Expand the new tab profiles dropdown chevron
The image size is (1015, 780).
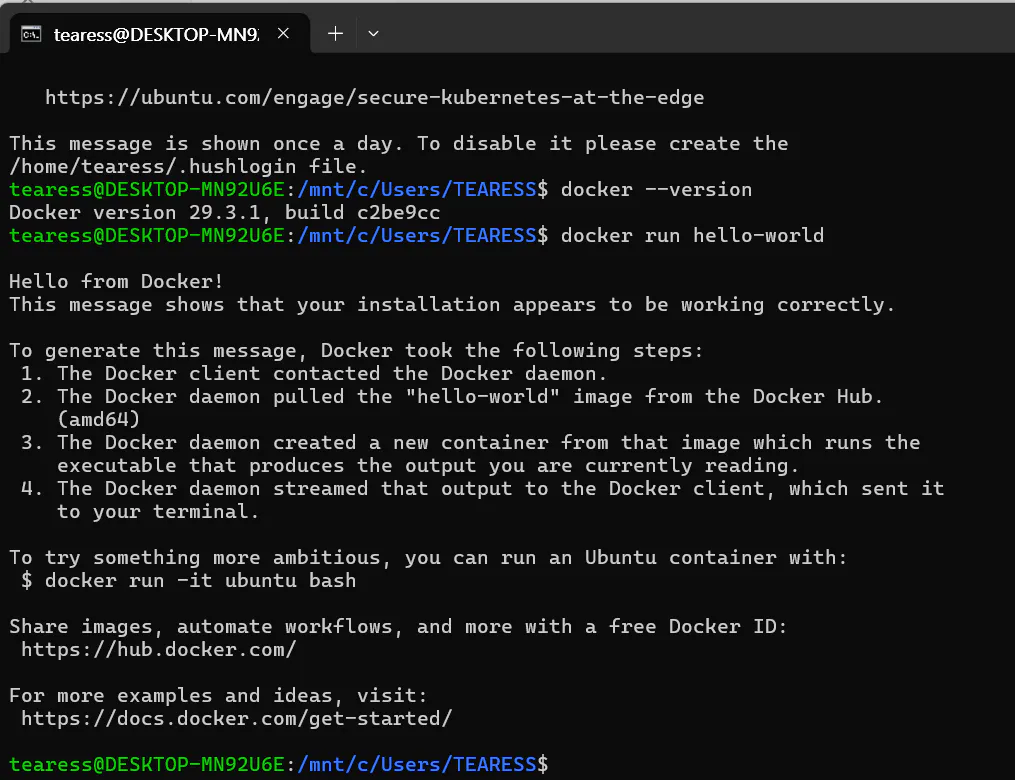point(373,33)
